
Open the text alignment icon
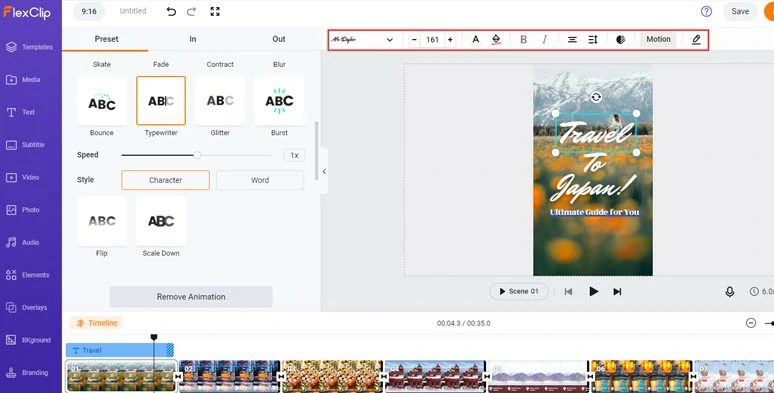coord(572,39)
